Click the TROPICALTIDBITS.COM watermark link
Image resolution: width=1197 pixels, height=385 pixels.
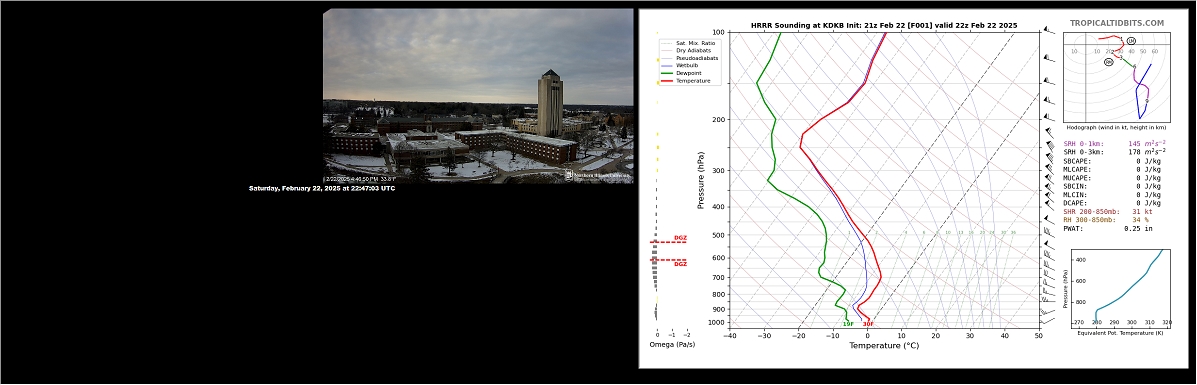click(x=1116, y=24)
